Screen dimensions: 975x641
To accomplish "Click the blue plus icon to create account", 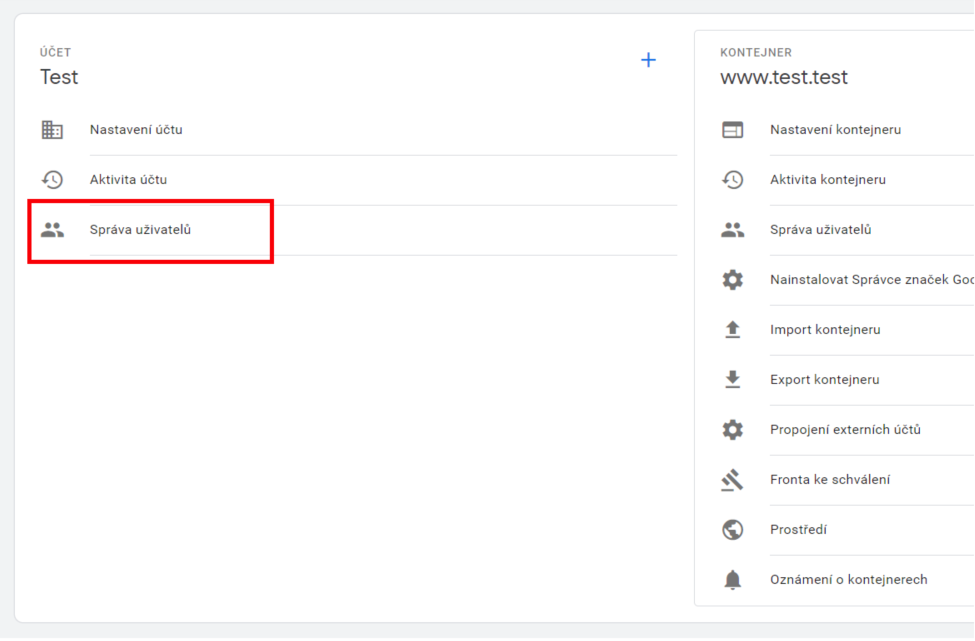I will [x=648, y=60].
